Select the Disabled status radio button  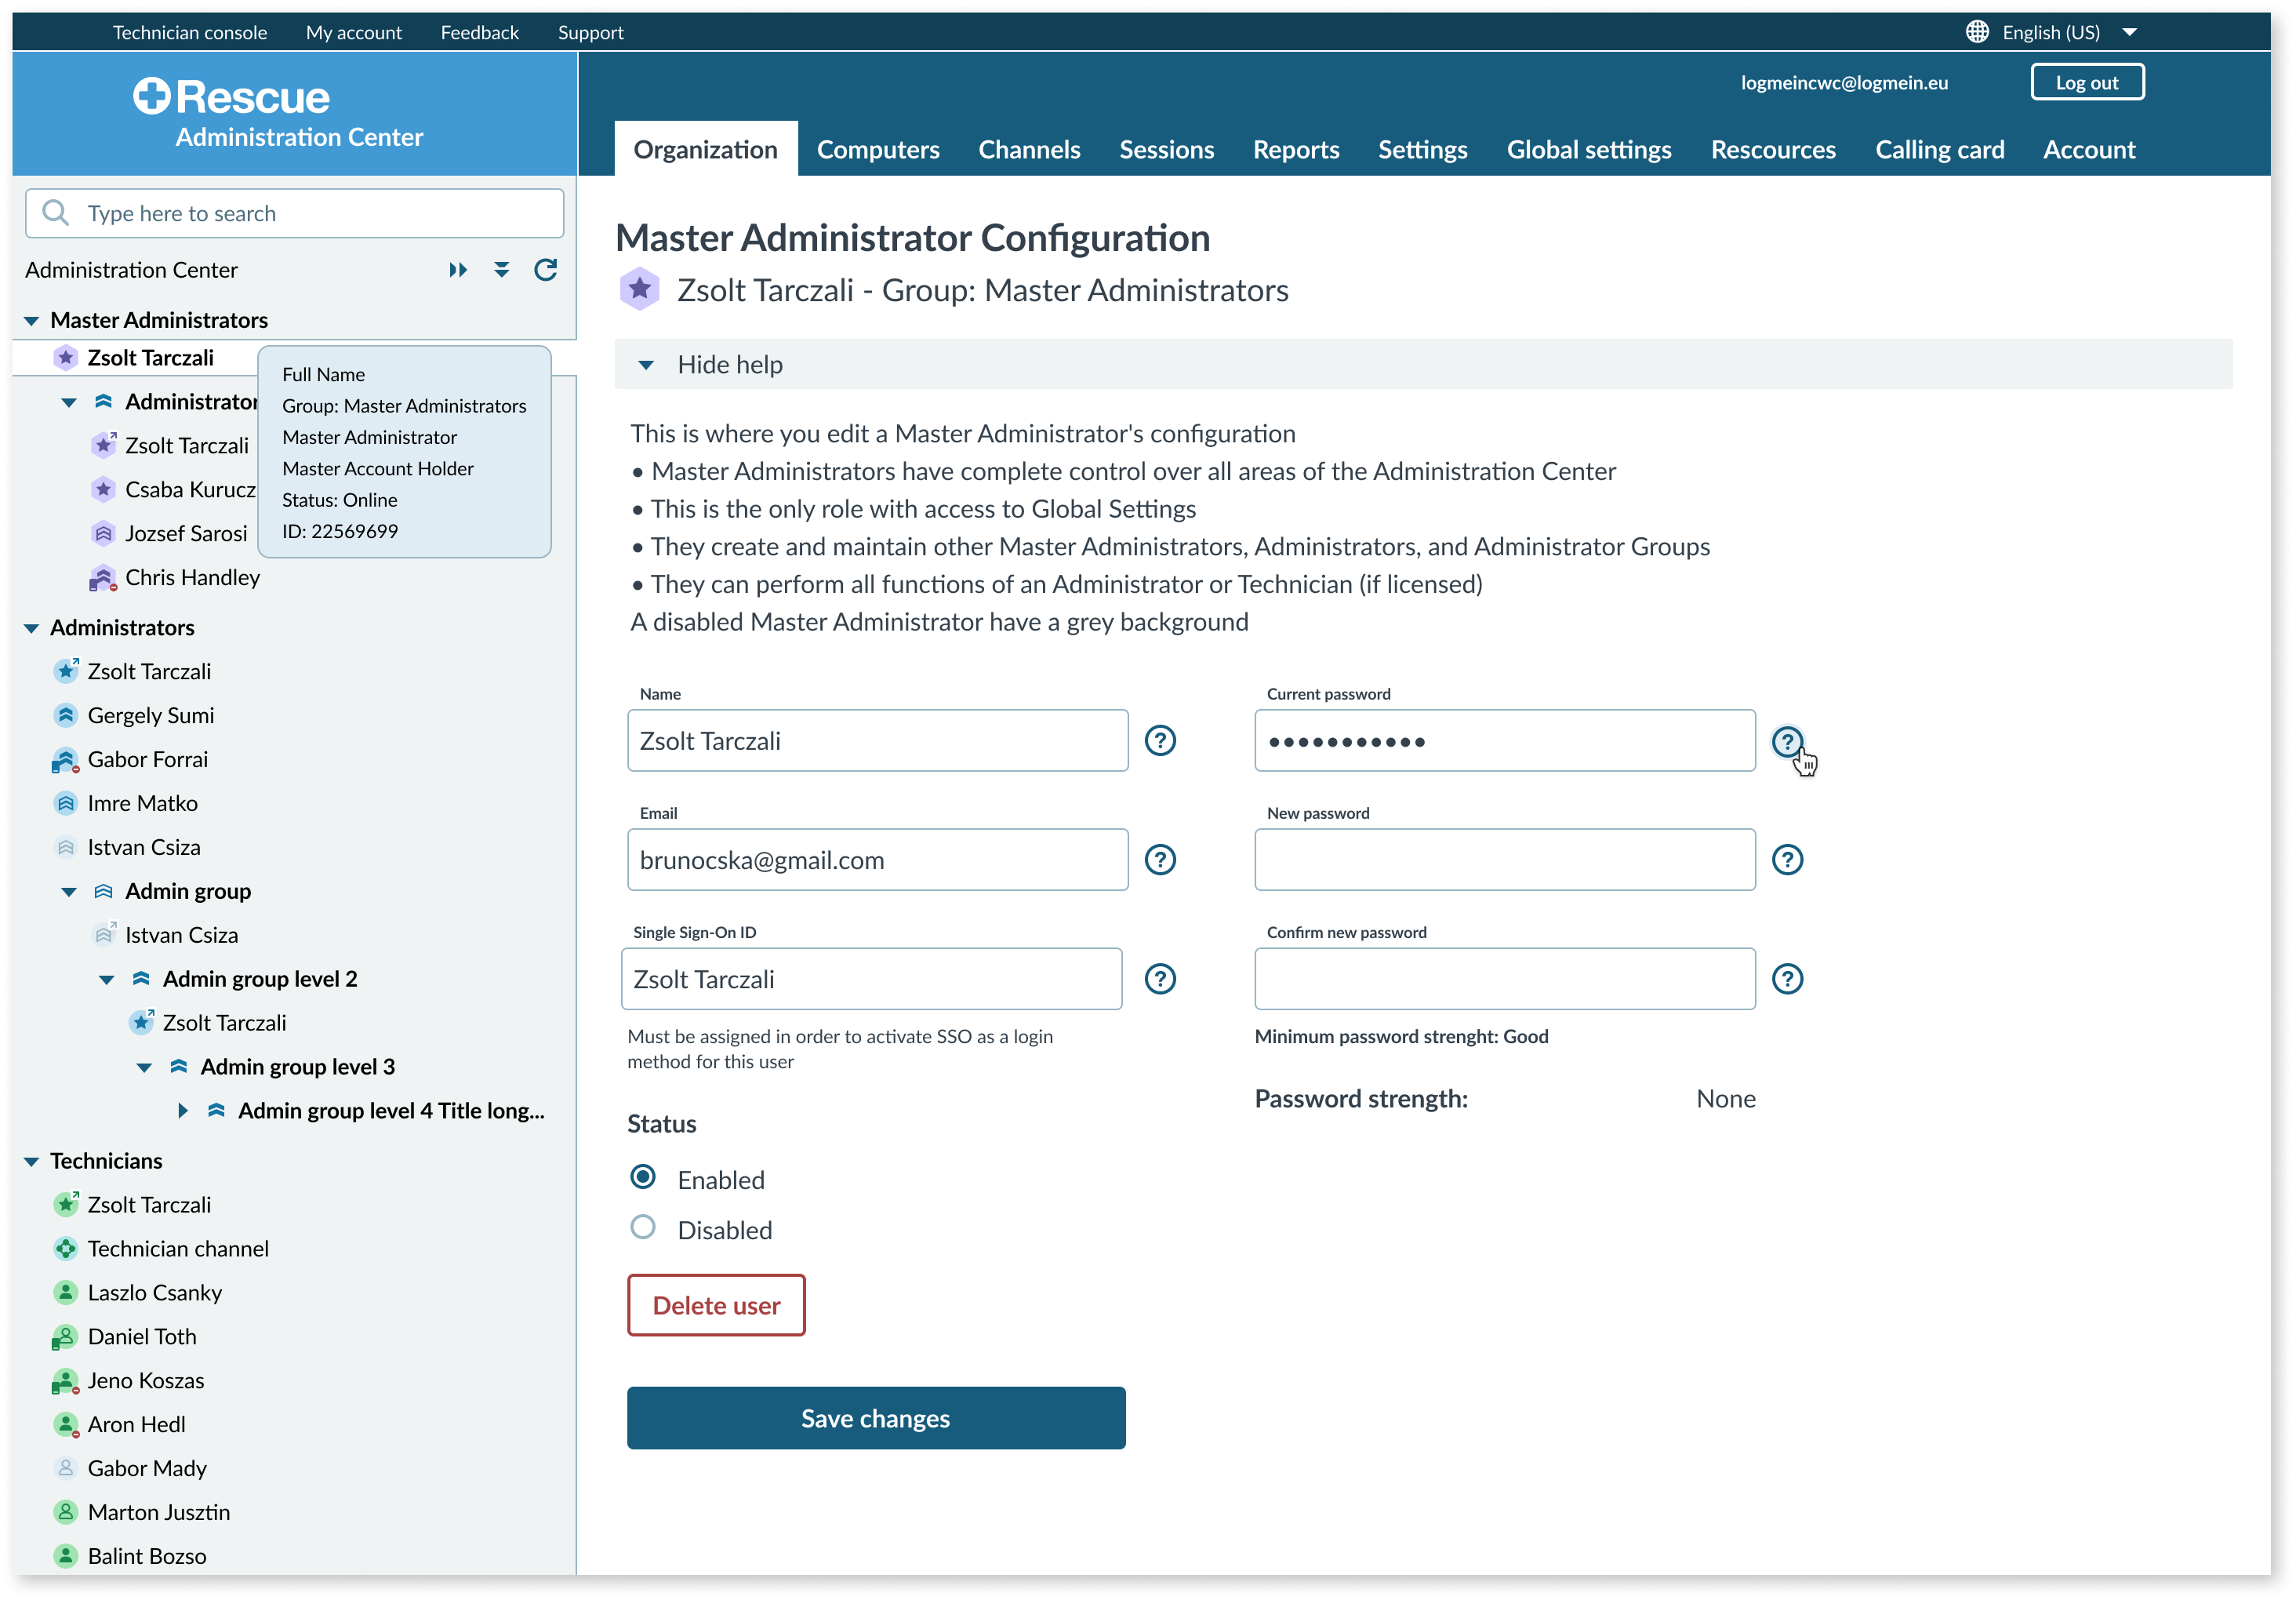click(x=644, y=1228)
